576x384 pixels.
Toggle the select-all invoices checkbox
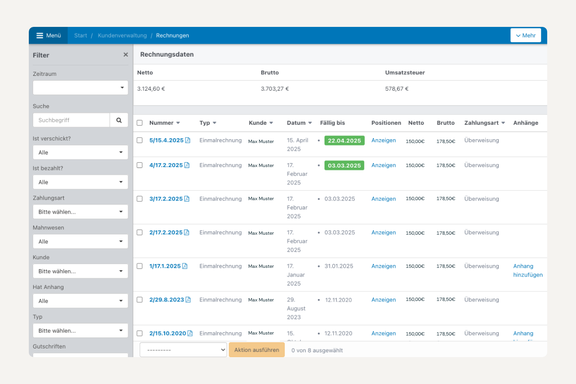click(x=140, y=123)
